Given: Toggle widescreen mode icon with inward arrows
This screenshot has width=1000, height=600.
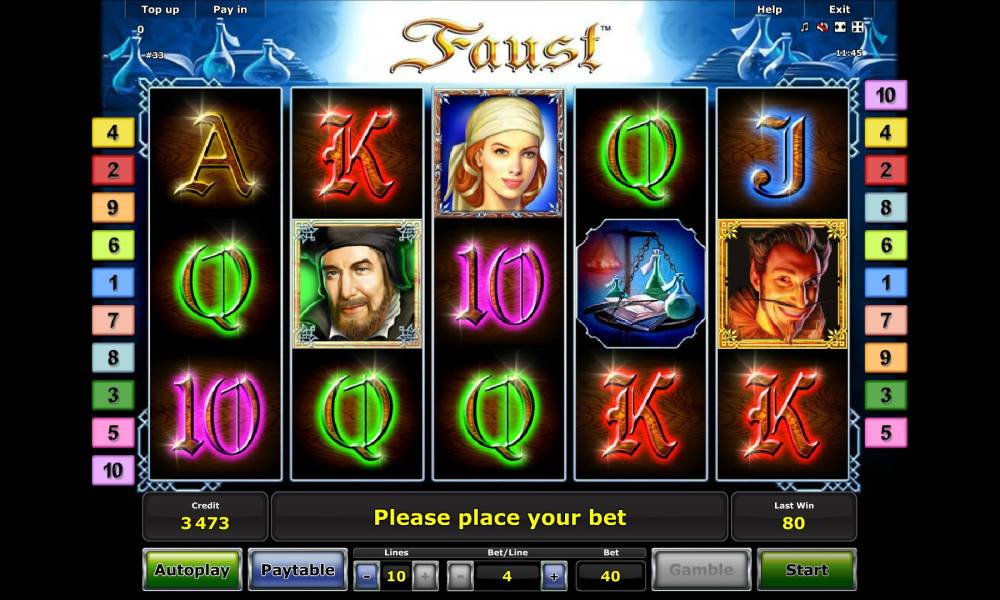Looking at the screenshot, I should tap(841, 27).
